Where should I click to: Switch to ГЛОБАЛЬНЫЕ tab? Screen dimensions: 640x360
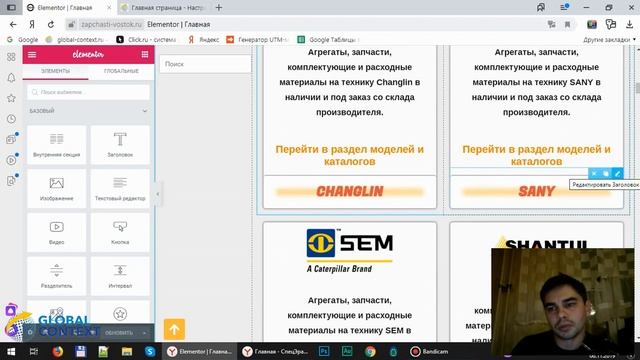(x=121, y=71)
